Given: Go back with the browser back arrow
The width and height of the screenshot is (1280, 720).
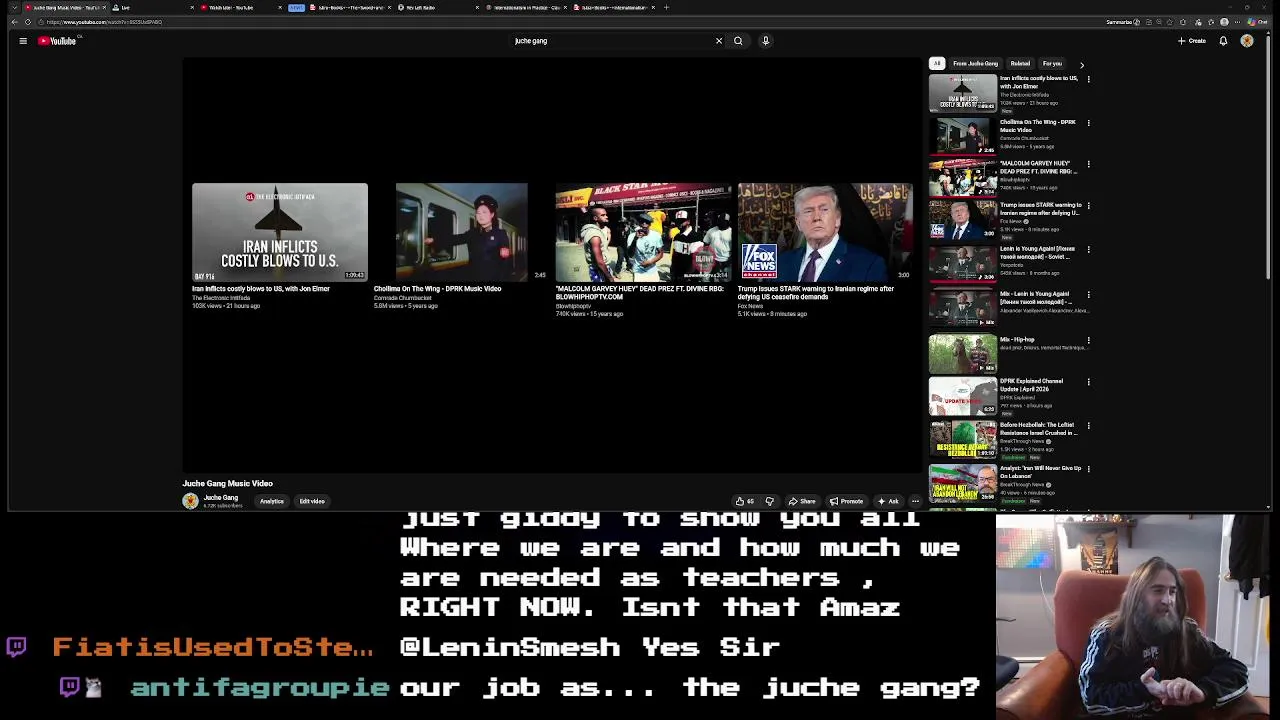Looking at the screenshot, I should 14,22.
